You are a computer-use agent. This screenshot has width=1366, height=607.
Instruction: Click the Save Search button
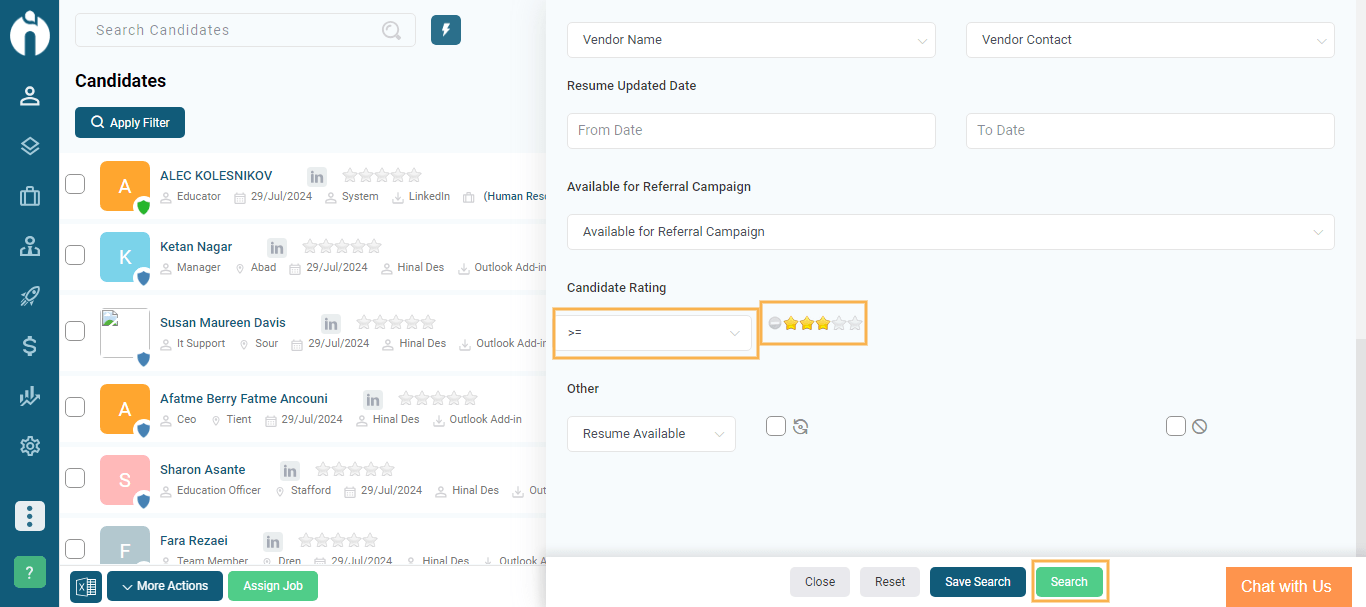pos(977,582)
